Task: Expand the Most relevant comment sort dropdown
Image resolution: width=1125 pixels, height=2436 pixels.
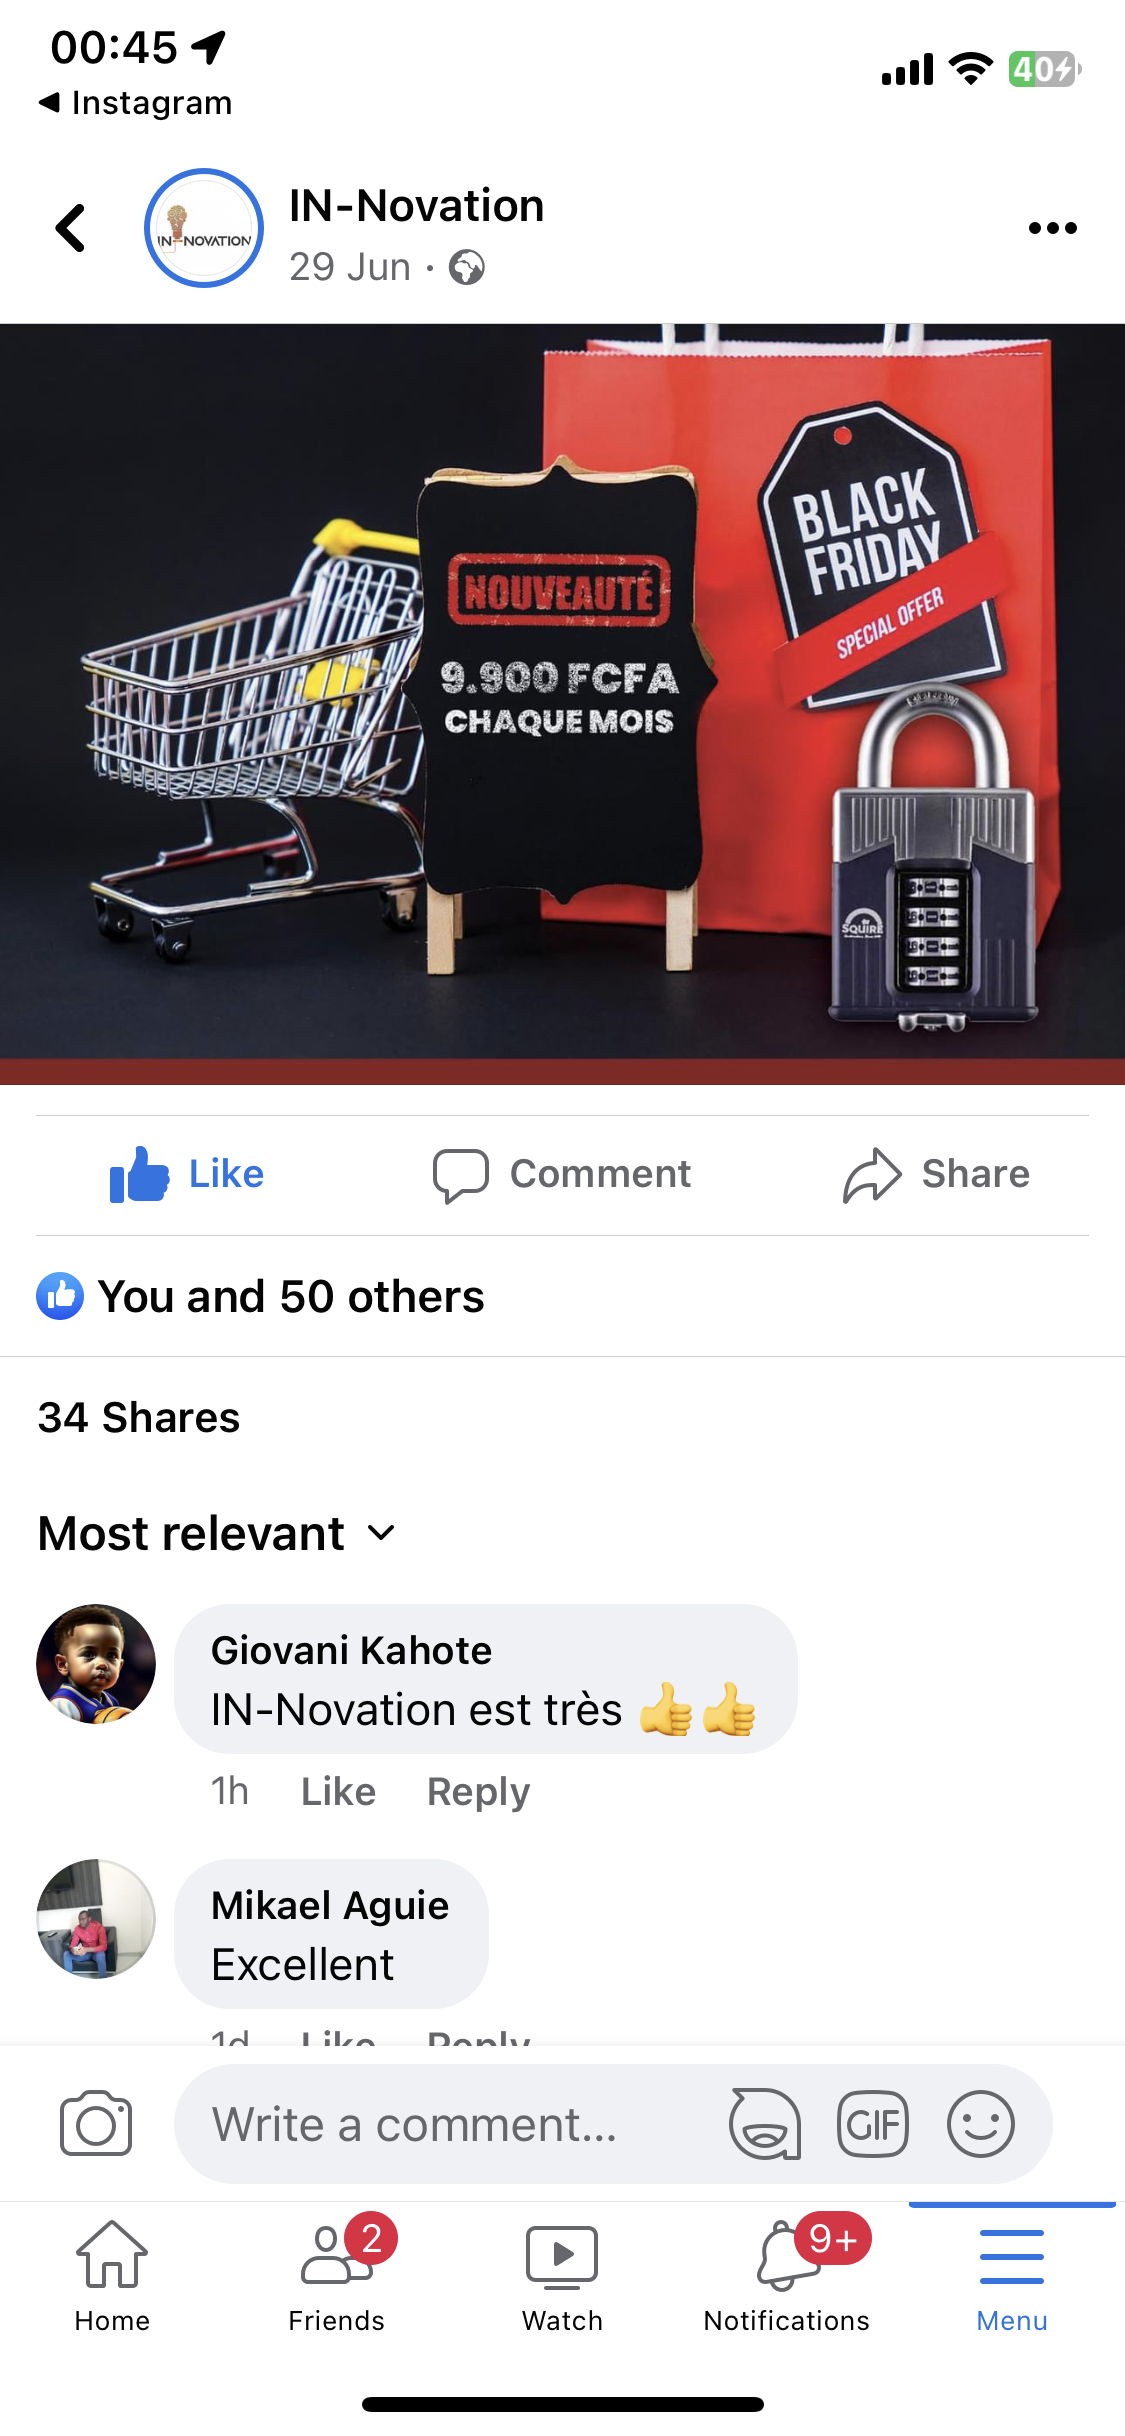Action: coord(217,1533)
